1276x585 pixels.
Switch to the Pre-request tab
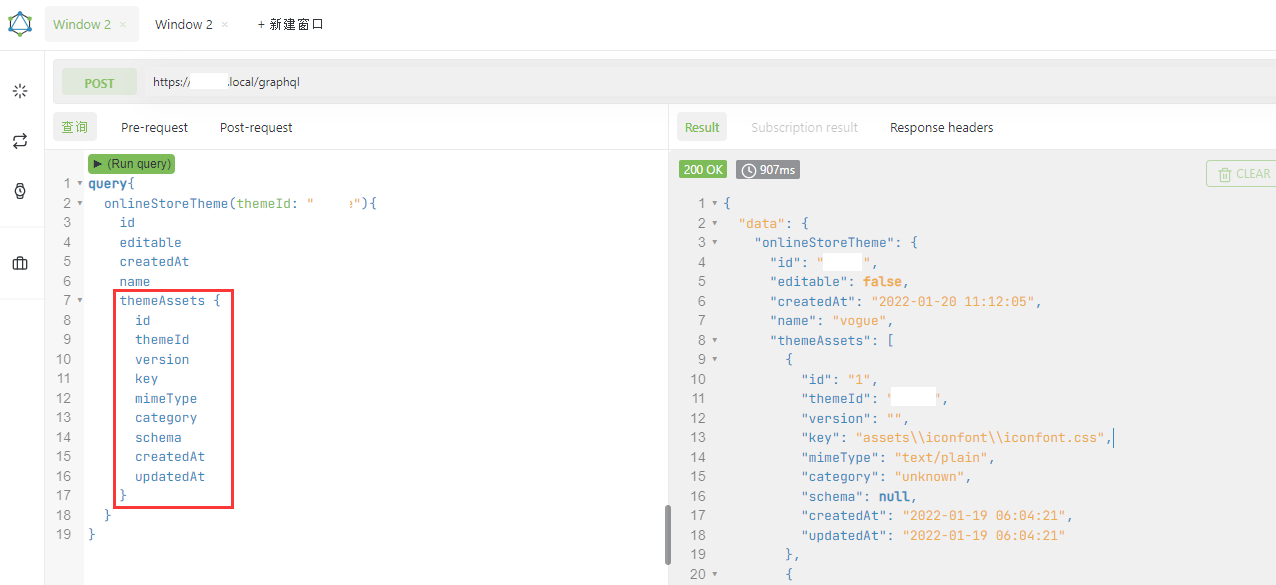click(x=154, y=127)
